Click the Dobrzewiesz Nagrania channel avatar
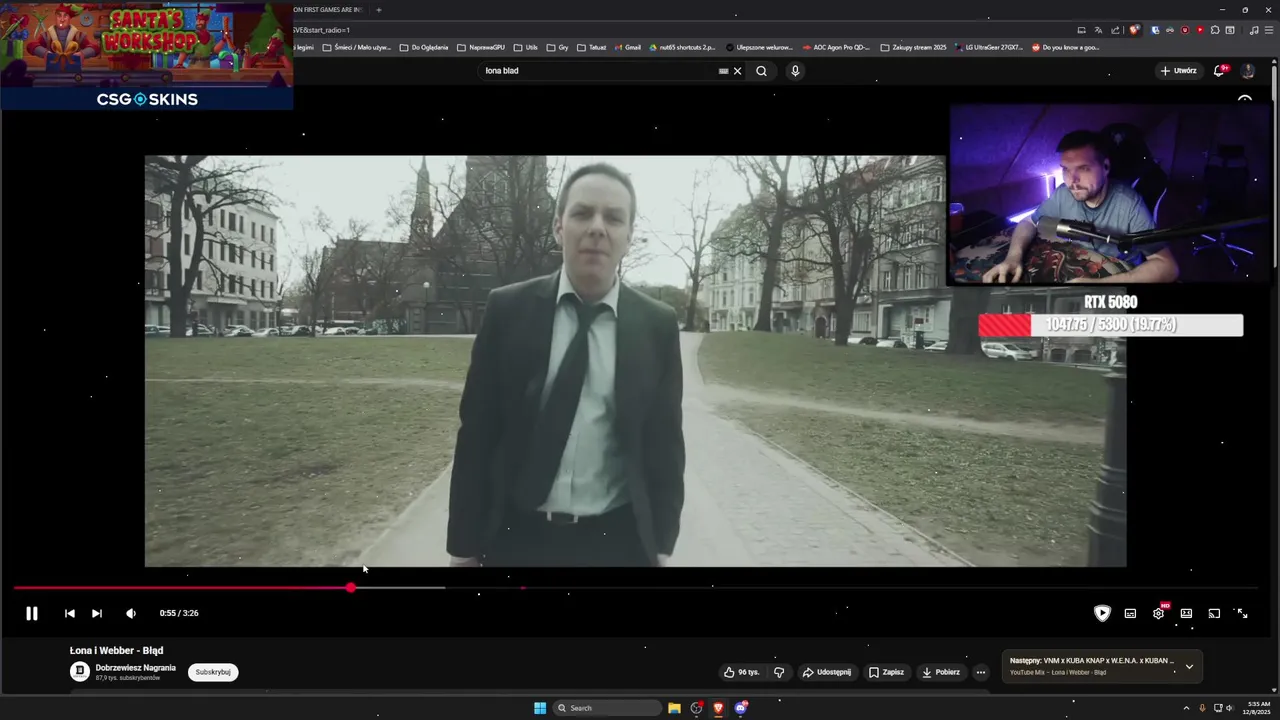This screenshot has height=720, width=1280. (x=80, y=672)
